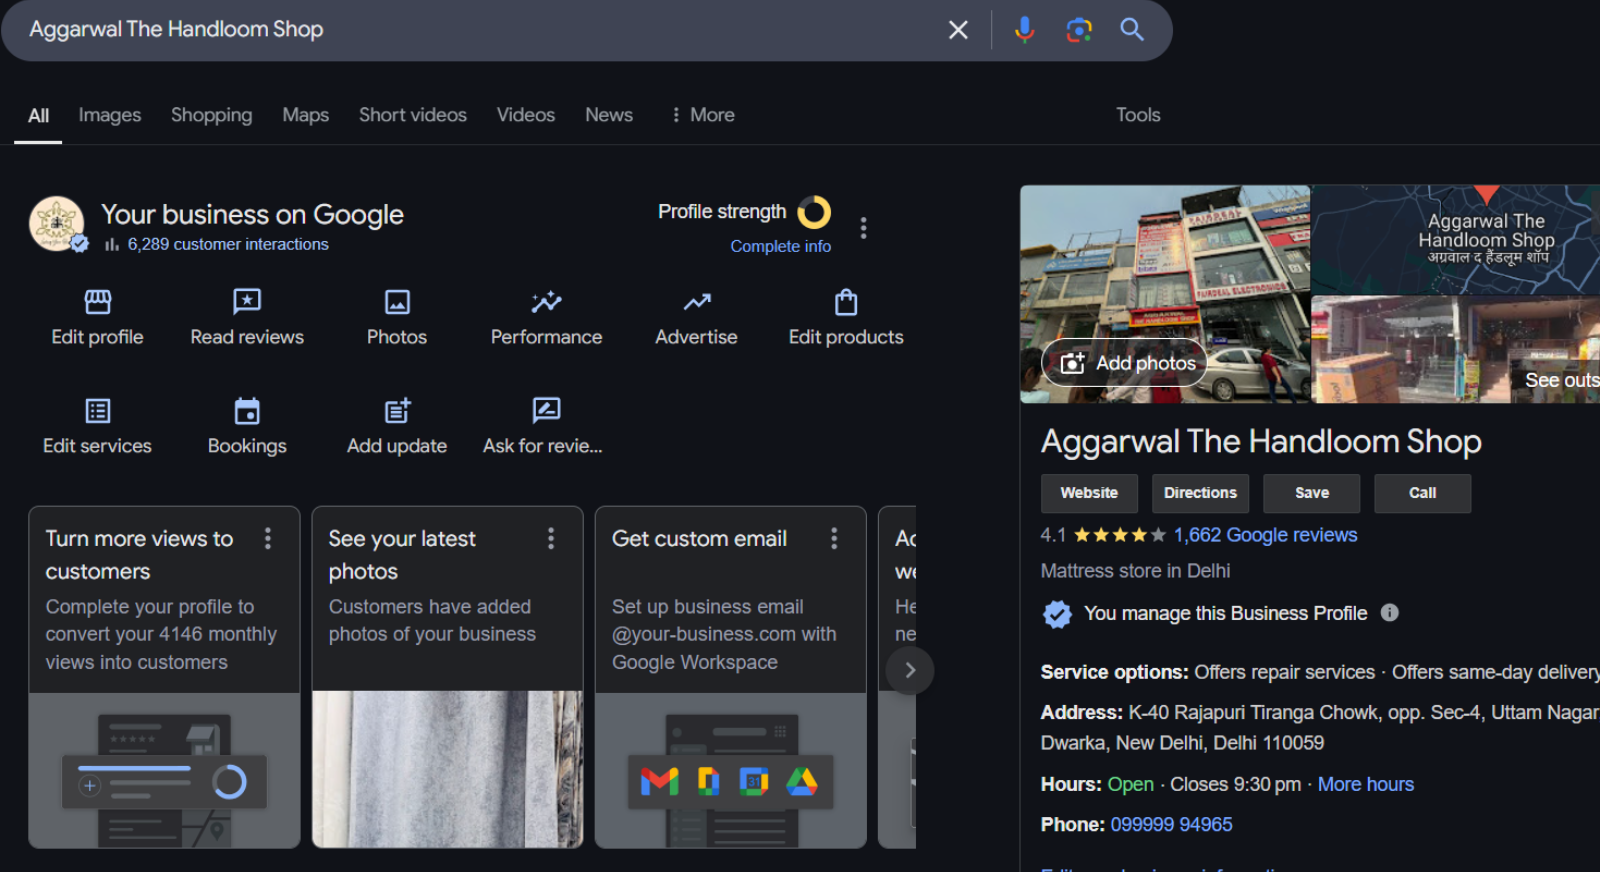Screen dimensions: 1600x872
Task: Clear the search box text
Action: pyautogui.click(x=958, y=30)
